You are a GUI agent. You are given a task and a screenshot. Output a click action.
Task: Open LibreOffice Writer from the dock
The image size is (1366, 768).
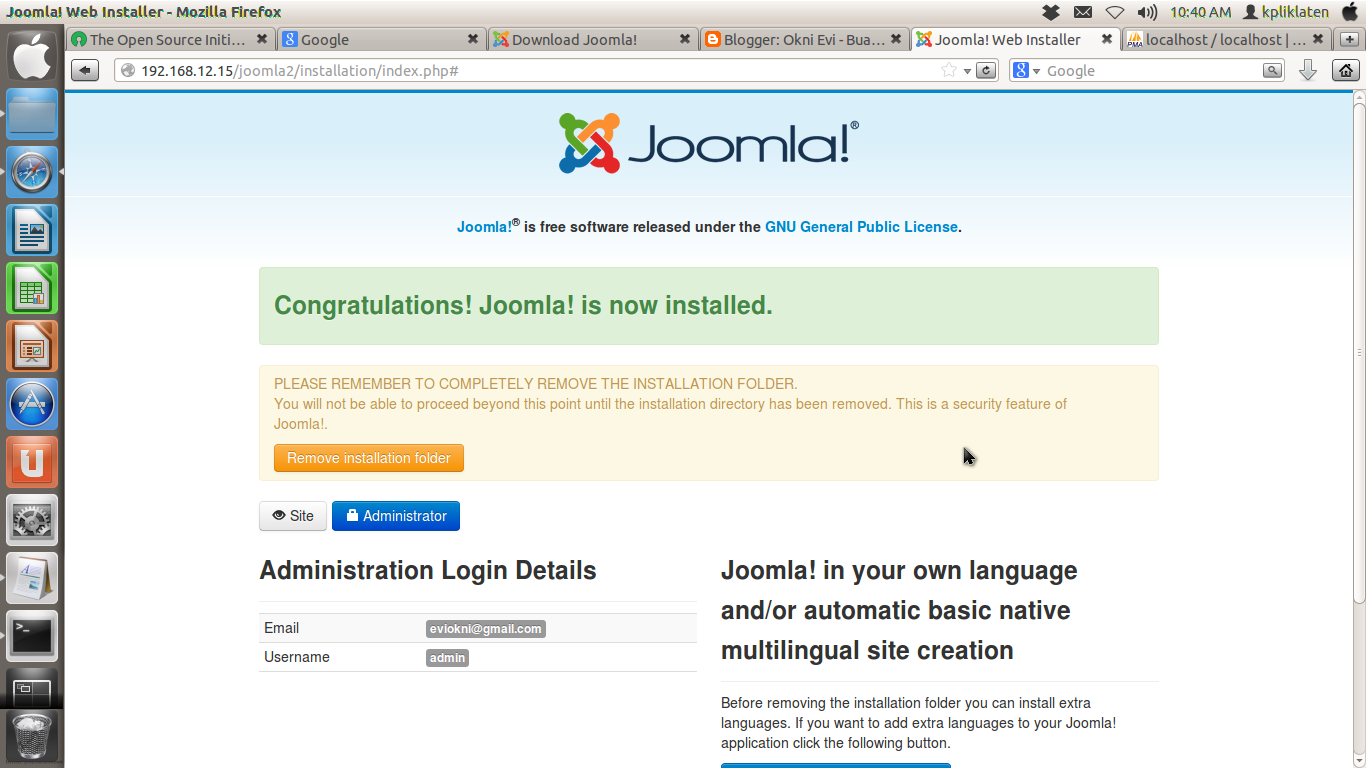[x=33, y=230]
